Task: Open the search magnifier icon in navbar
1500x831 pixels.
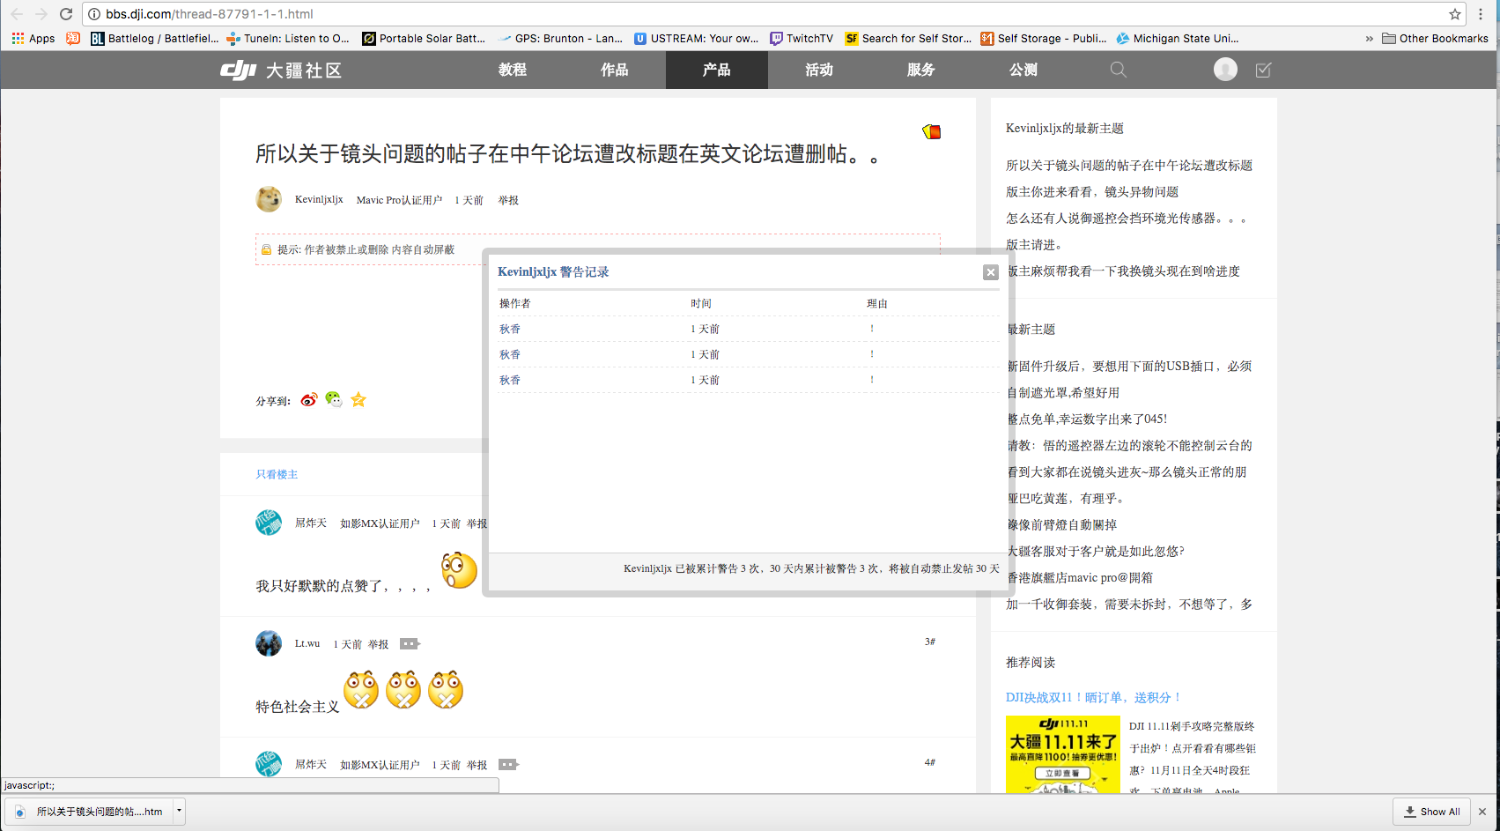Action: pos(1118,70)
